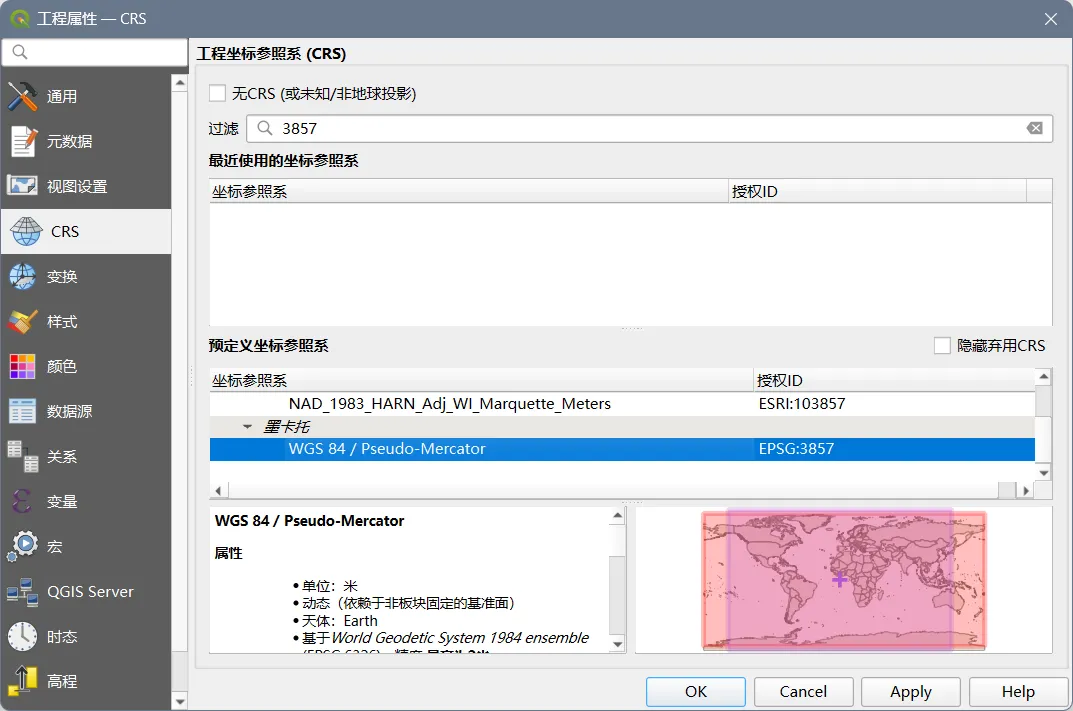Click the Apply button
The image size is (1073, 711).
coord(911,691)
